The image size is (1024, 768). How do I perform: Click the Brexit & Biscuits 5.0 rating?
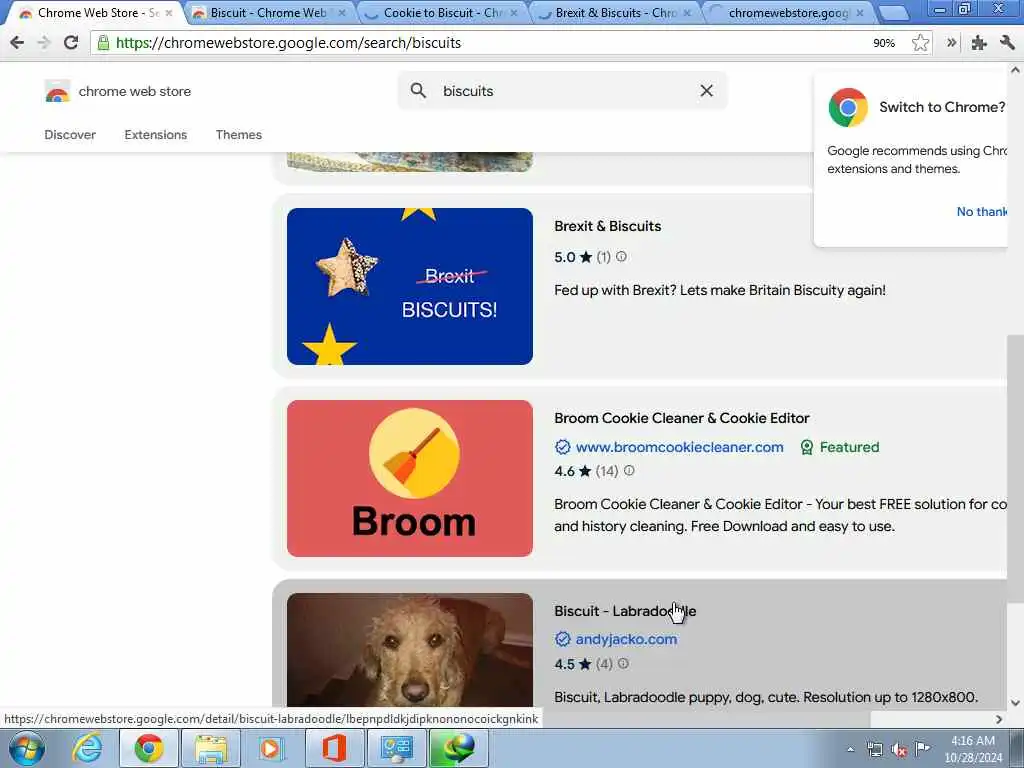coord(564,257)
